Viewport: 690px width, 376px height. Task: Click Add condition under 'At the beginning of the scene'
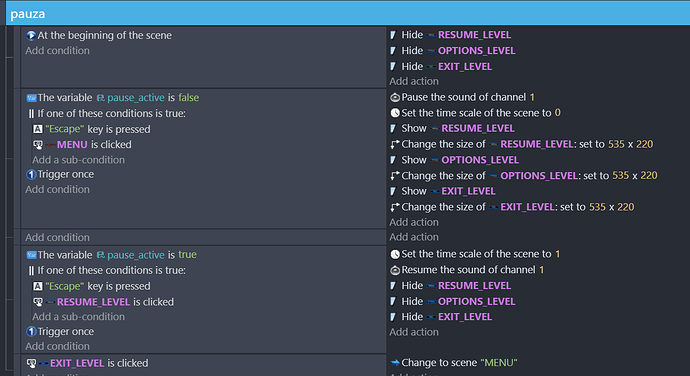tap(57, 51)
